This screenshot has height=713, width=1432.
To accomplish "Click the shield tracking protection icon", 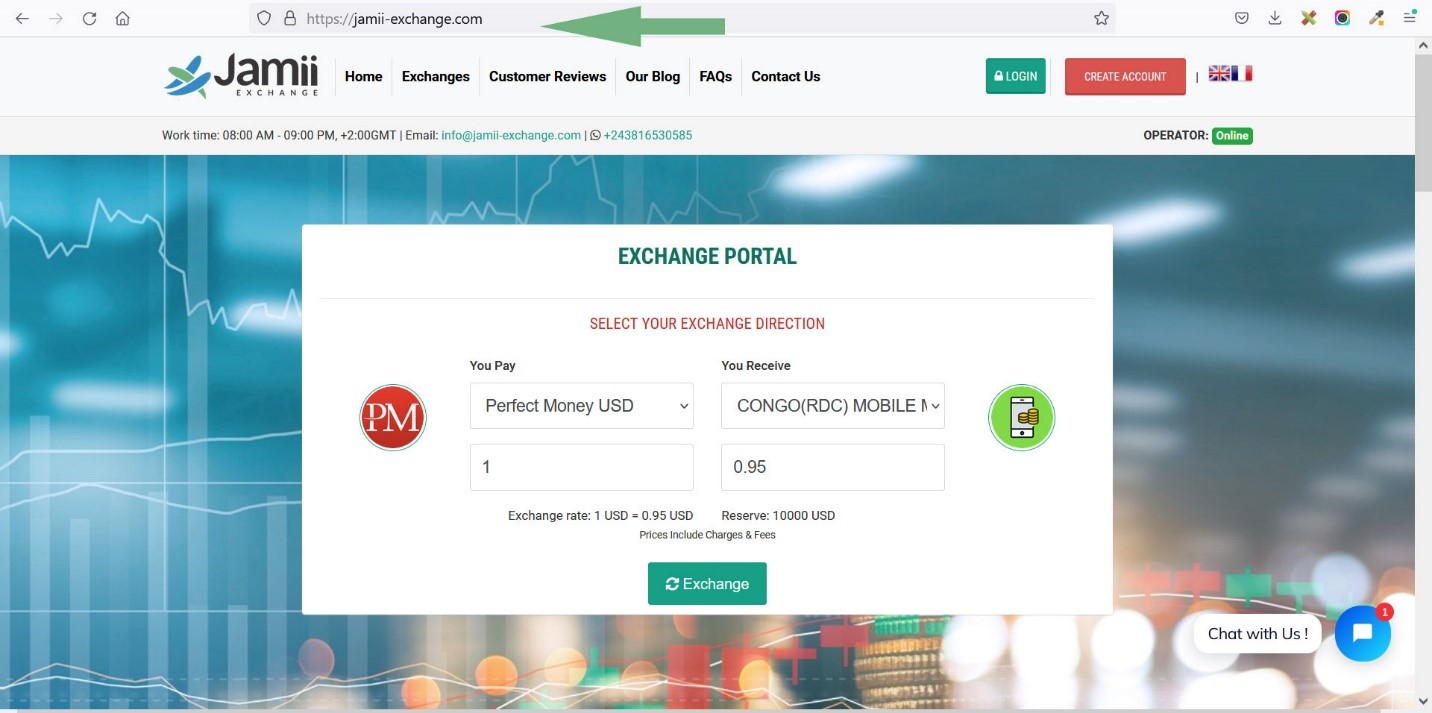I will point(264,18).
